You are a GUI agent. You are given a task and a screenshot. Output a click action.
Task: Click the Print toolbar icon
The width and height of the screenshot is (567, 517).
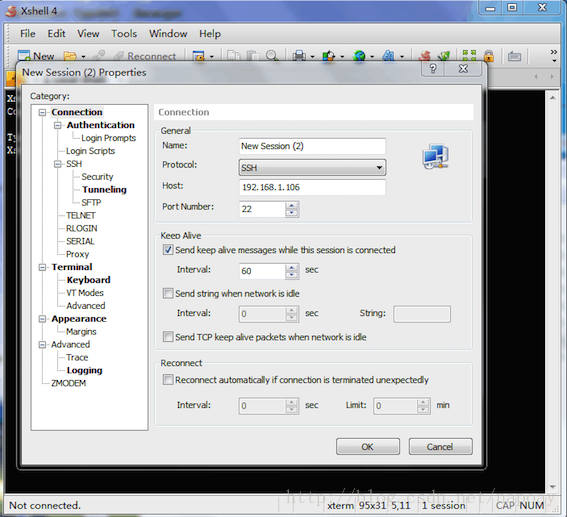[299, 56]
